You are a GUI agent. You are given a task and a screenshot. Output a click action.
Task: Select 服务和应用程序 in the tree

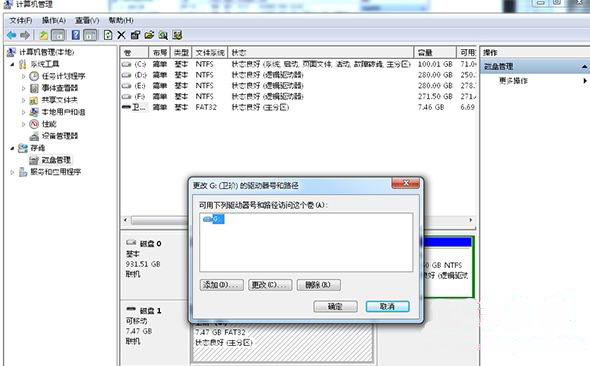[56, 172]
